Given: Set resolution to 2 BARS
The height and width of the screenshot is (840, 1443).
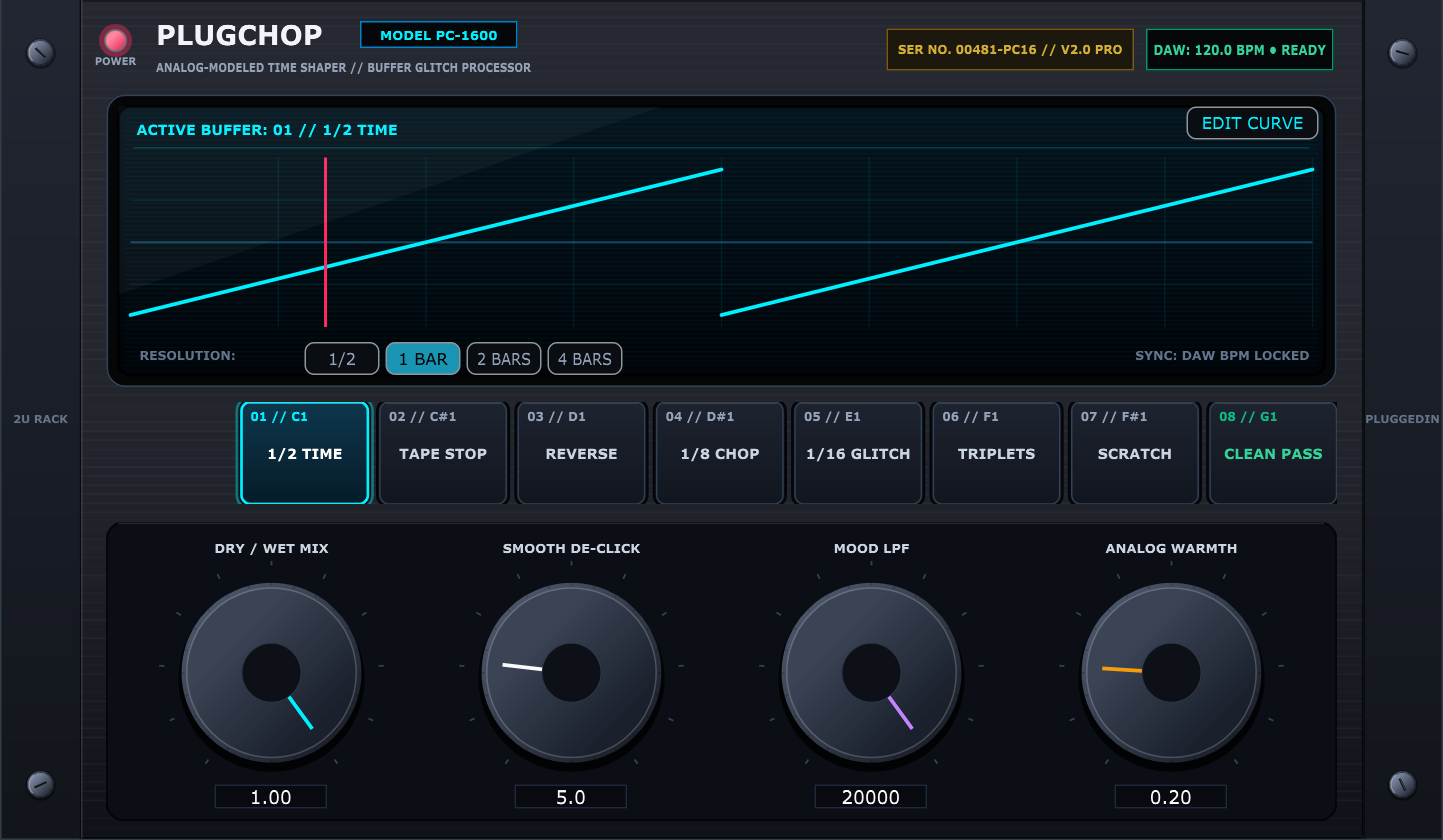Looking at the screenshot, I should (x=504, y=359).
